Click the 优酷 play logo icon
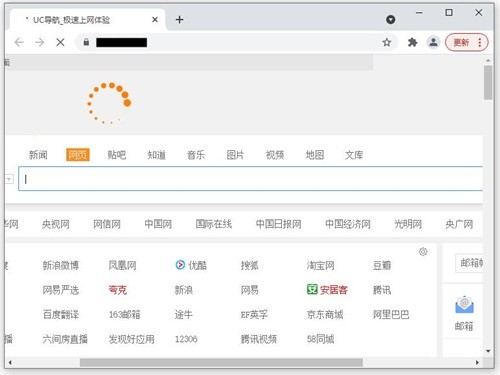The height and width of the screenshot is (375, 500). 180,265
